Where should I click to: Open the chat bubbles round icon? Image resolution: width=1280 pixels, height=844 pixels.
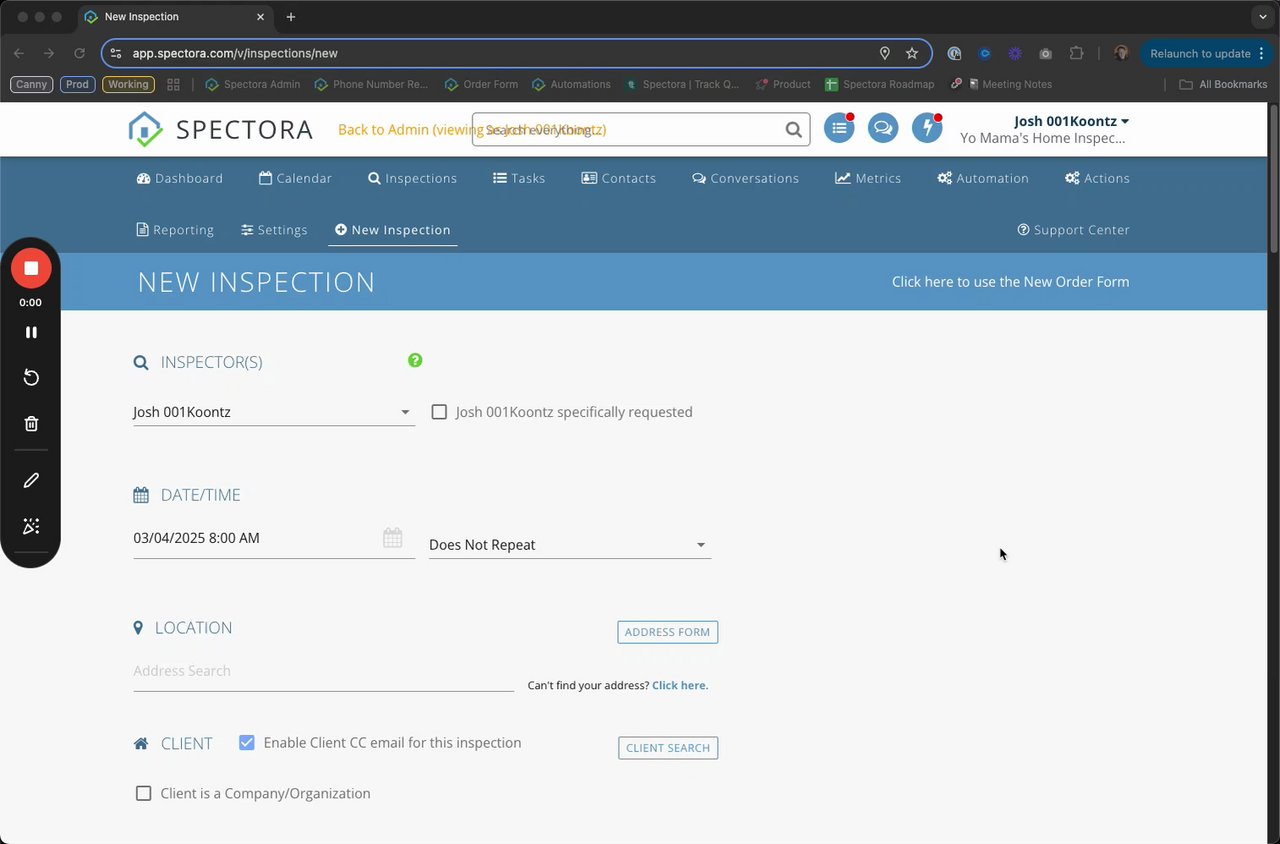coord(883,128)
